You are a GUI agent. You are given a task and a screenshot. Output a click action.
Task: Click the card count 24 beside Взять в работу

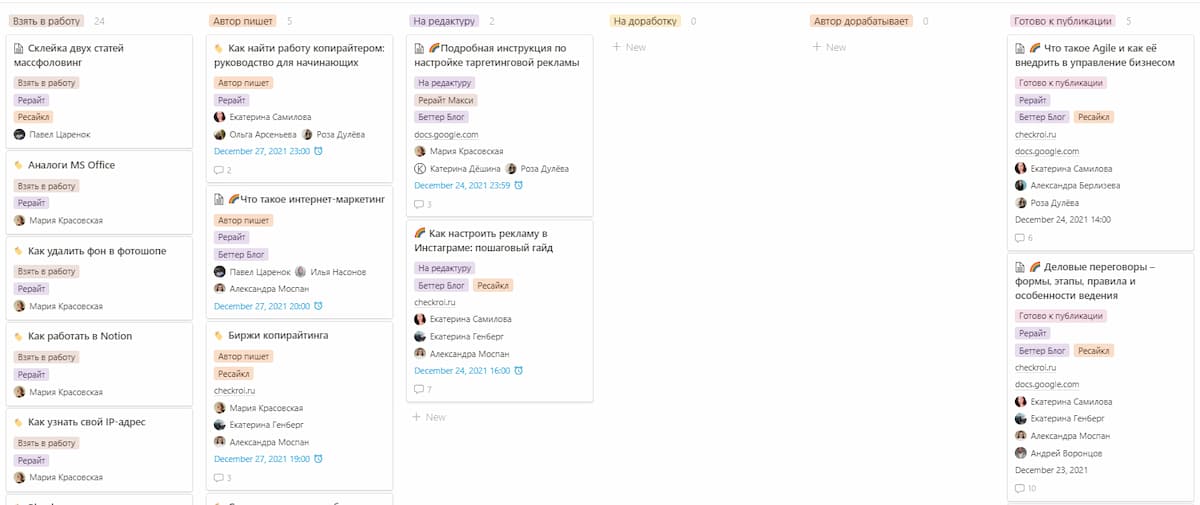pyautogui.click(x=98, y=21)
